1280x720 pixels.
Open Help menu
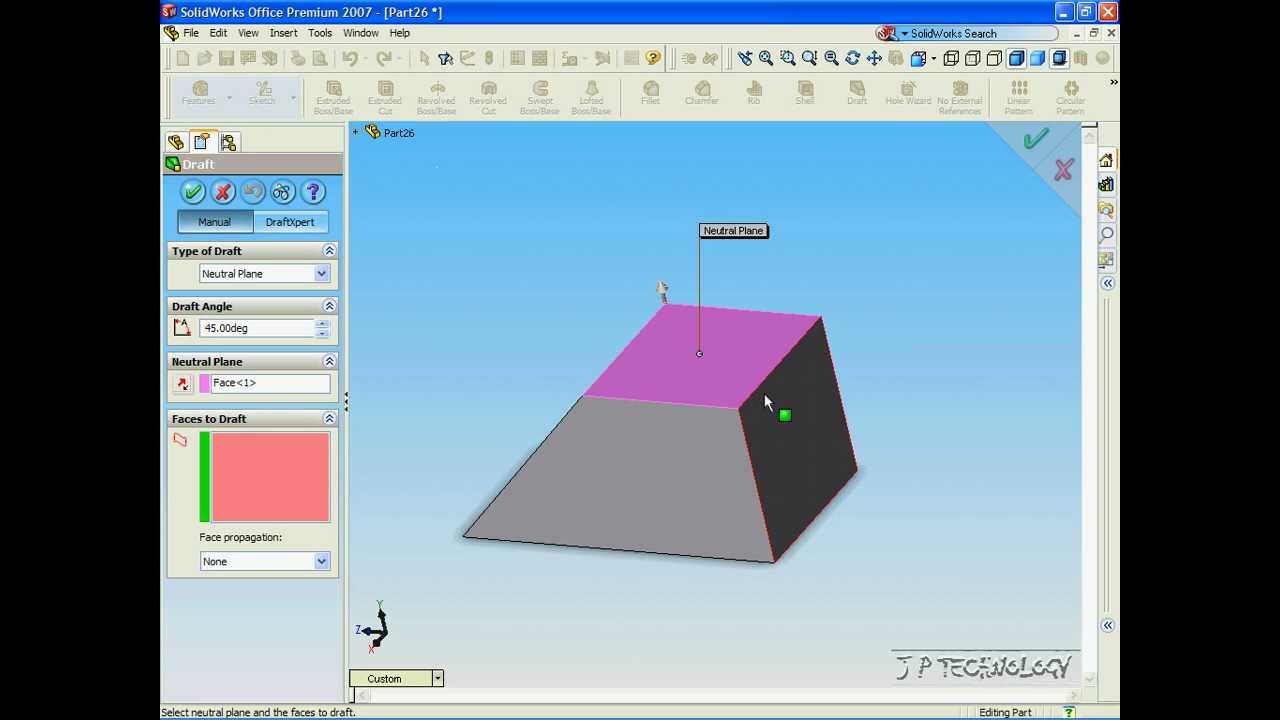pos(399,33)
